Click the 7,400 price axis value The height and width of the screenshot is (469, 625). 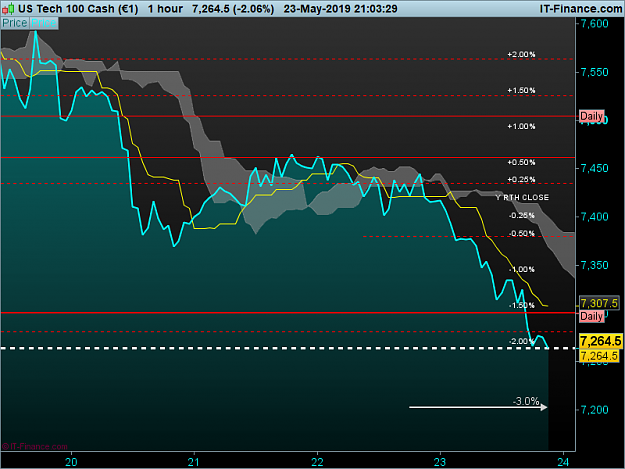[x=595, y=217]
